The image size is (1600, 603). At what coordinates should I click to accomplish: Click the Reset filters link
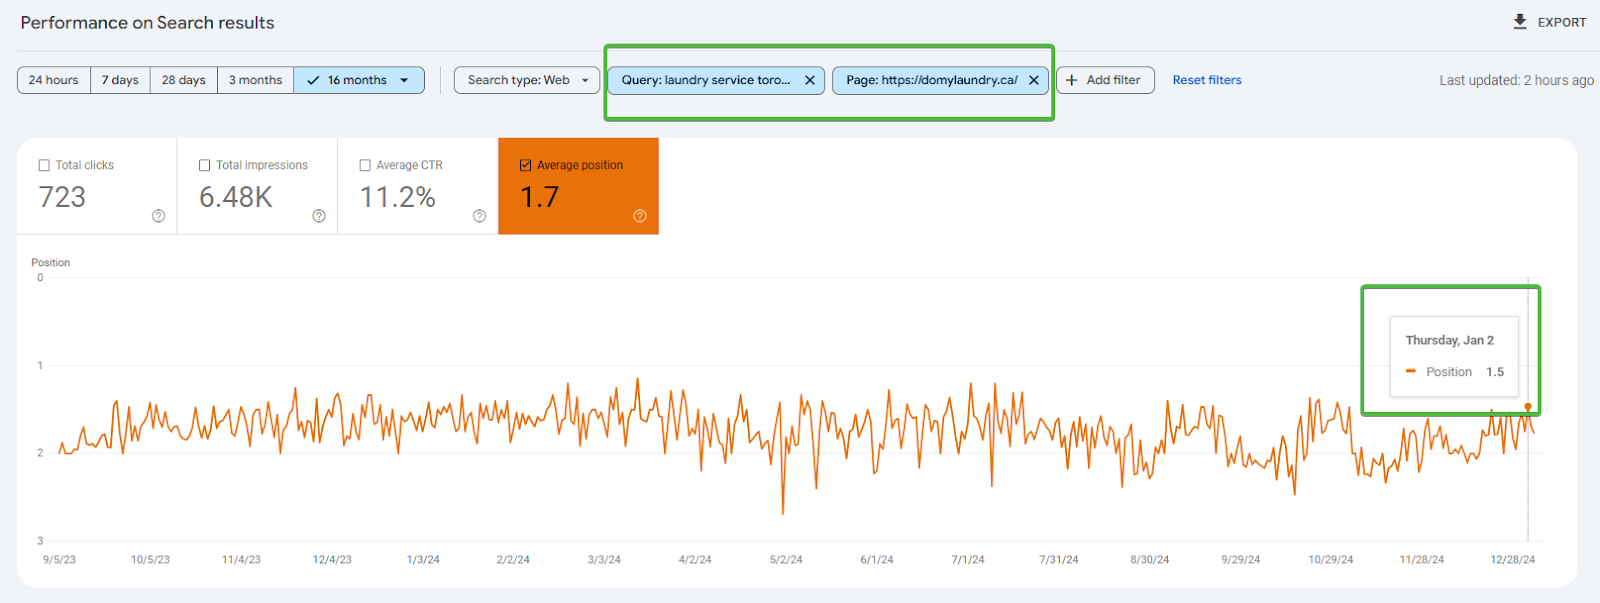[x=1206, y=80]
